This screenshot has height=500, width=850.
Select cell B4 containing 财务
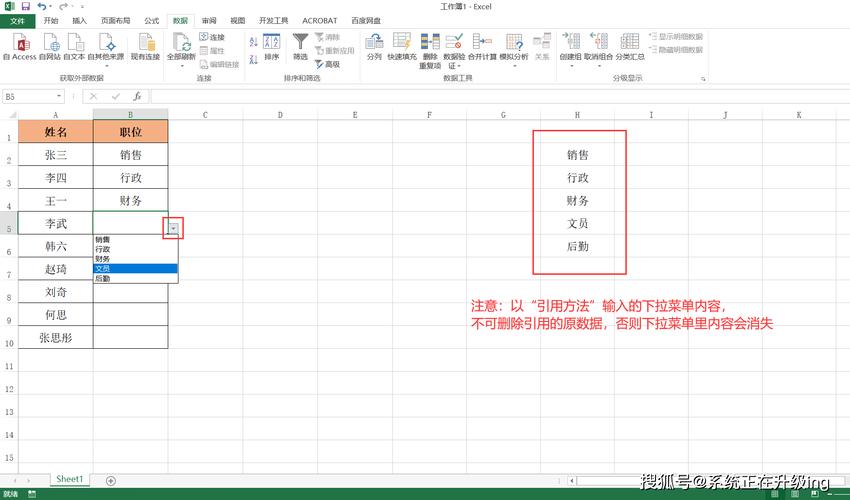pyautogui.click(x=131, y=200)
